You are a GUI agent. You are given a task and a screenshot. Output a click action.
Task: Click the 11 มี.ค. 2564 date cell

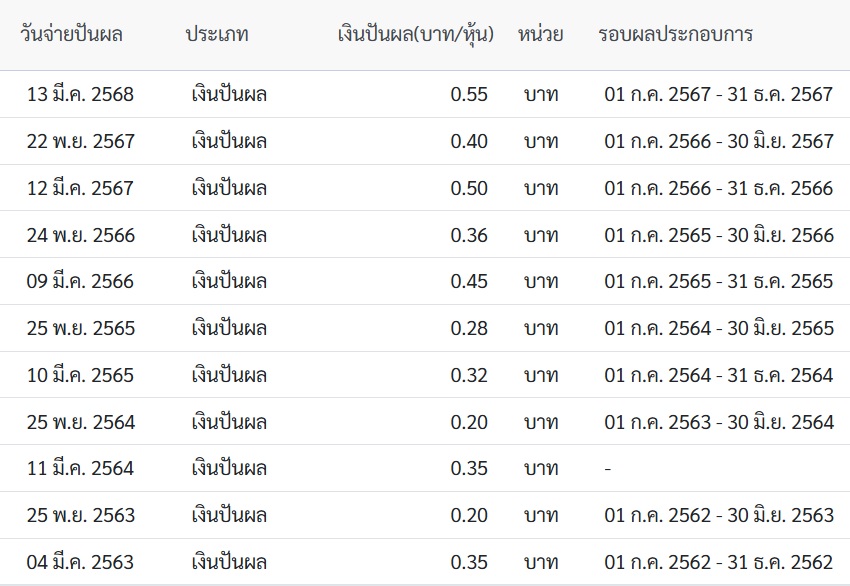[80, 468]
